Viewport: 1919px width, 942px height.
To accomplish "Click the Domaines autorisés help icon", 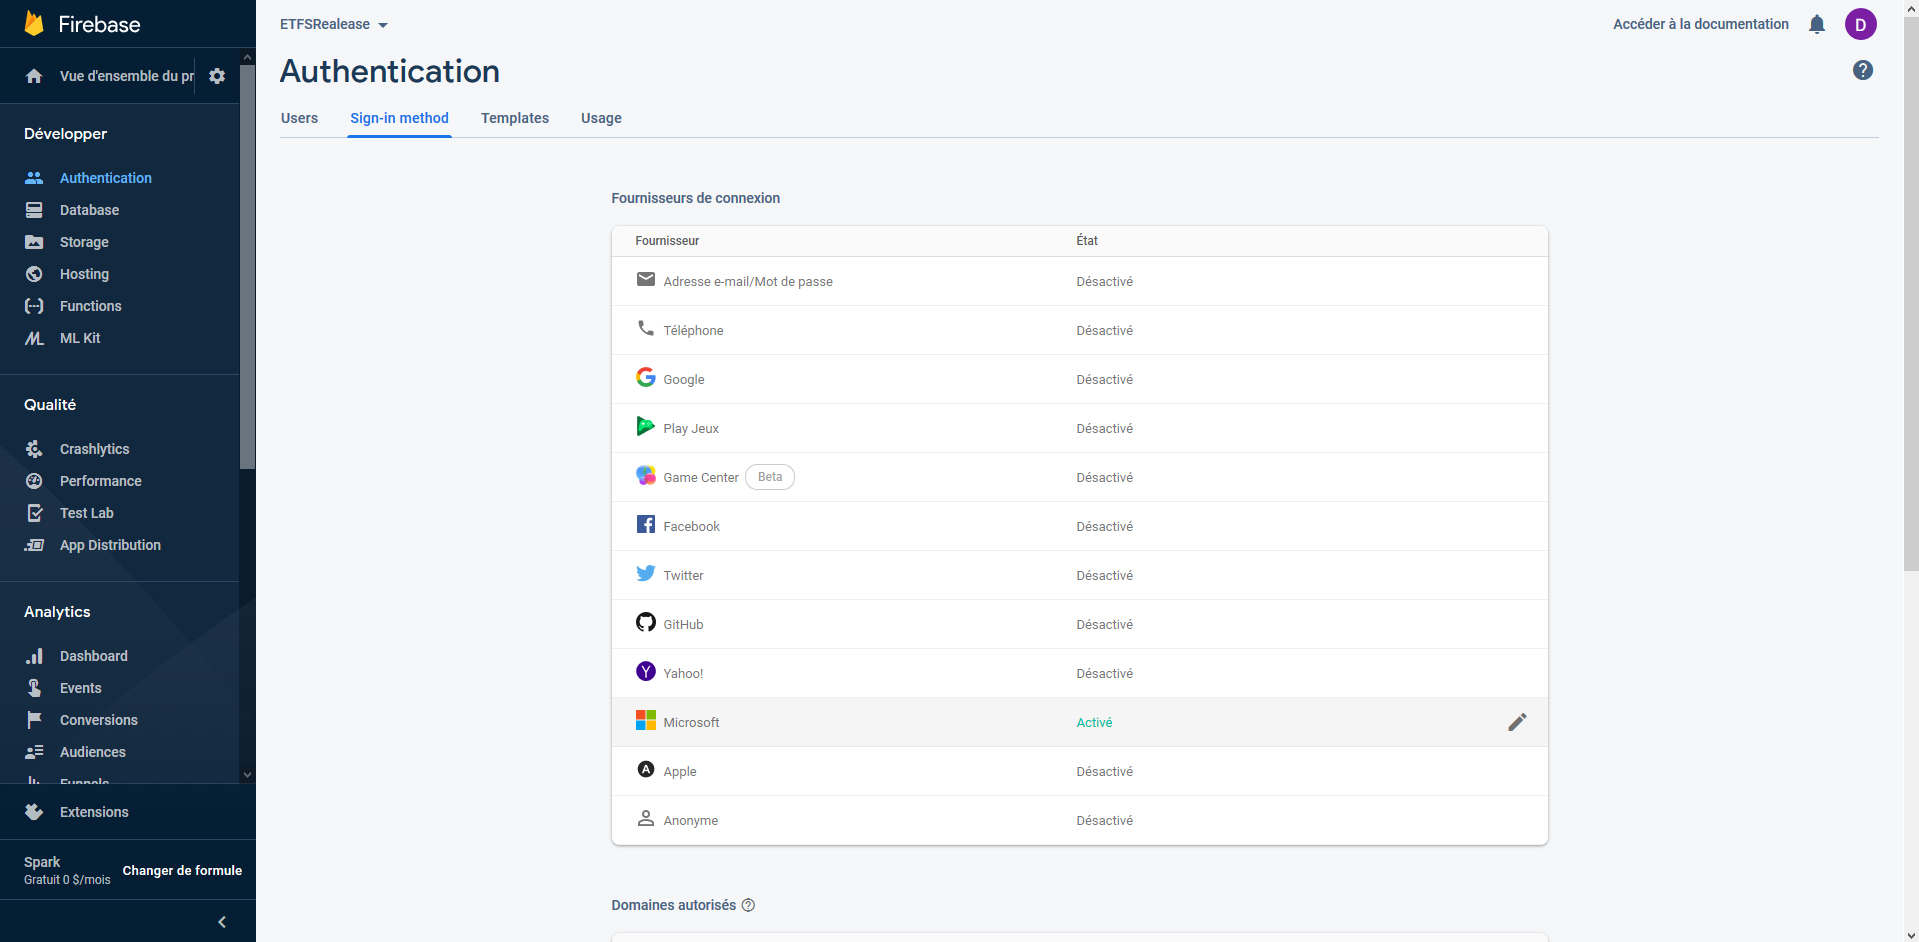I will point(748,905).
